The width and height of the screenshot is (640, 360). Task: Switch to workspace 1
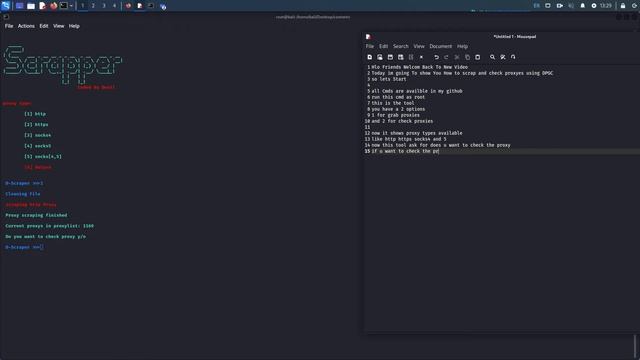[82, 6]
